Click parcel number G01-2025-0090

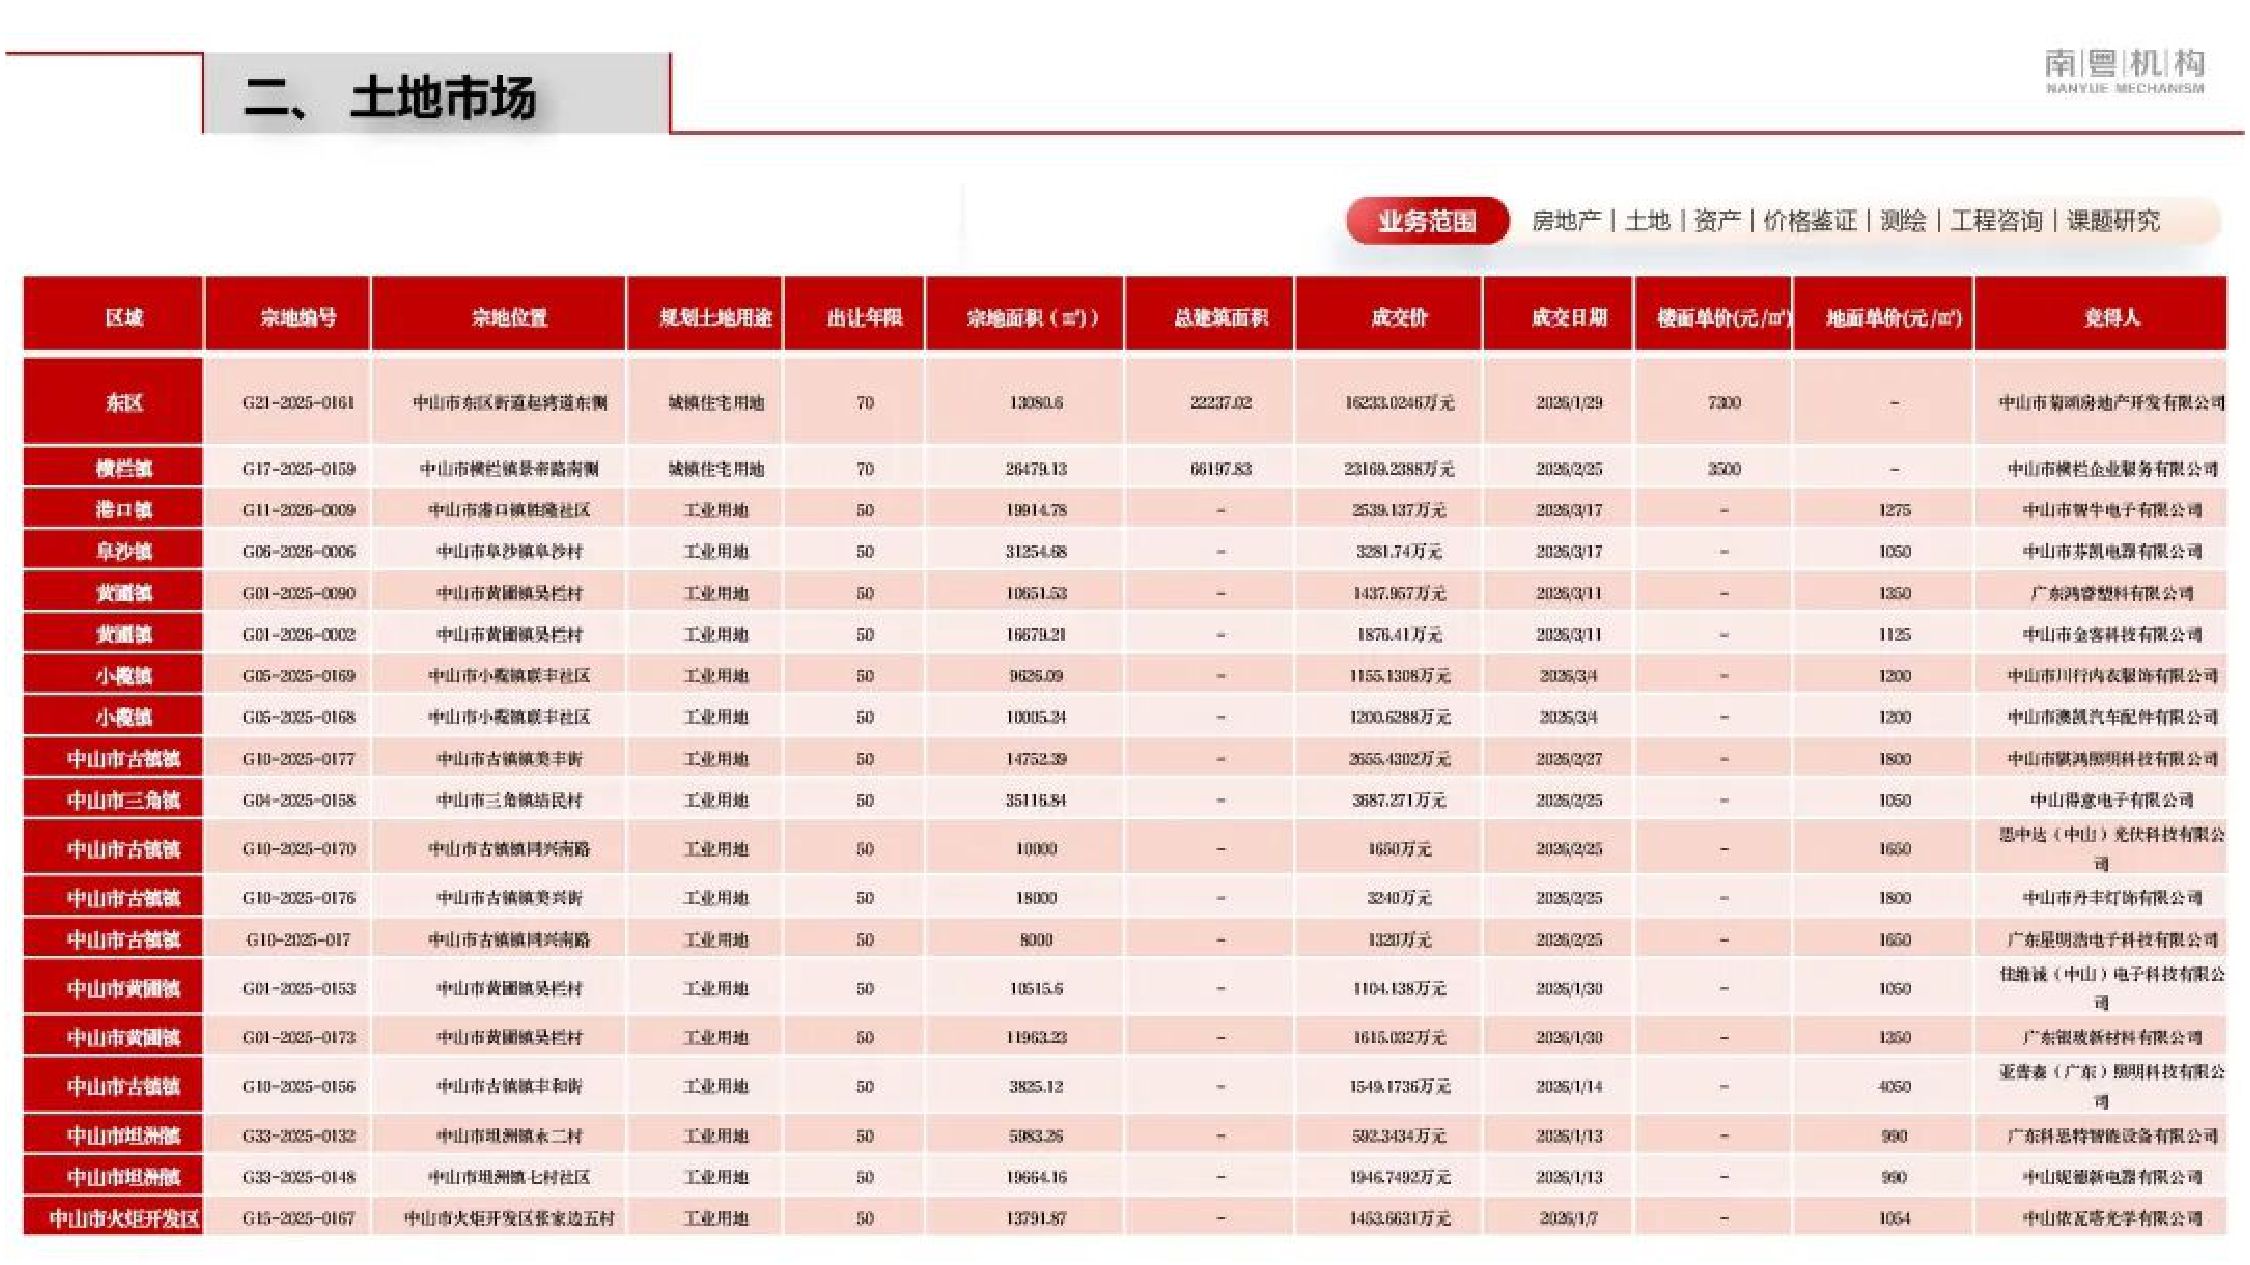click(298, 593)
